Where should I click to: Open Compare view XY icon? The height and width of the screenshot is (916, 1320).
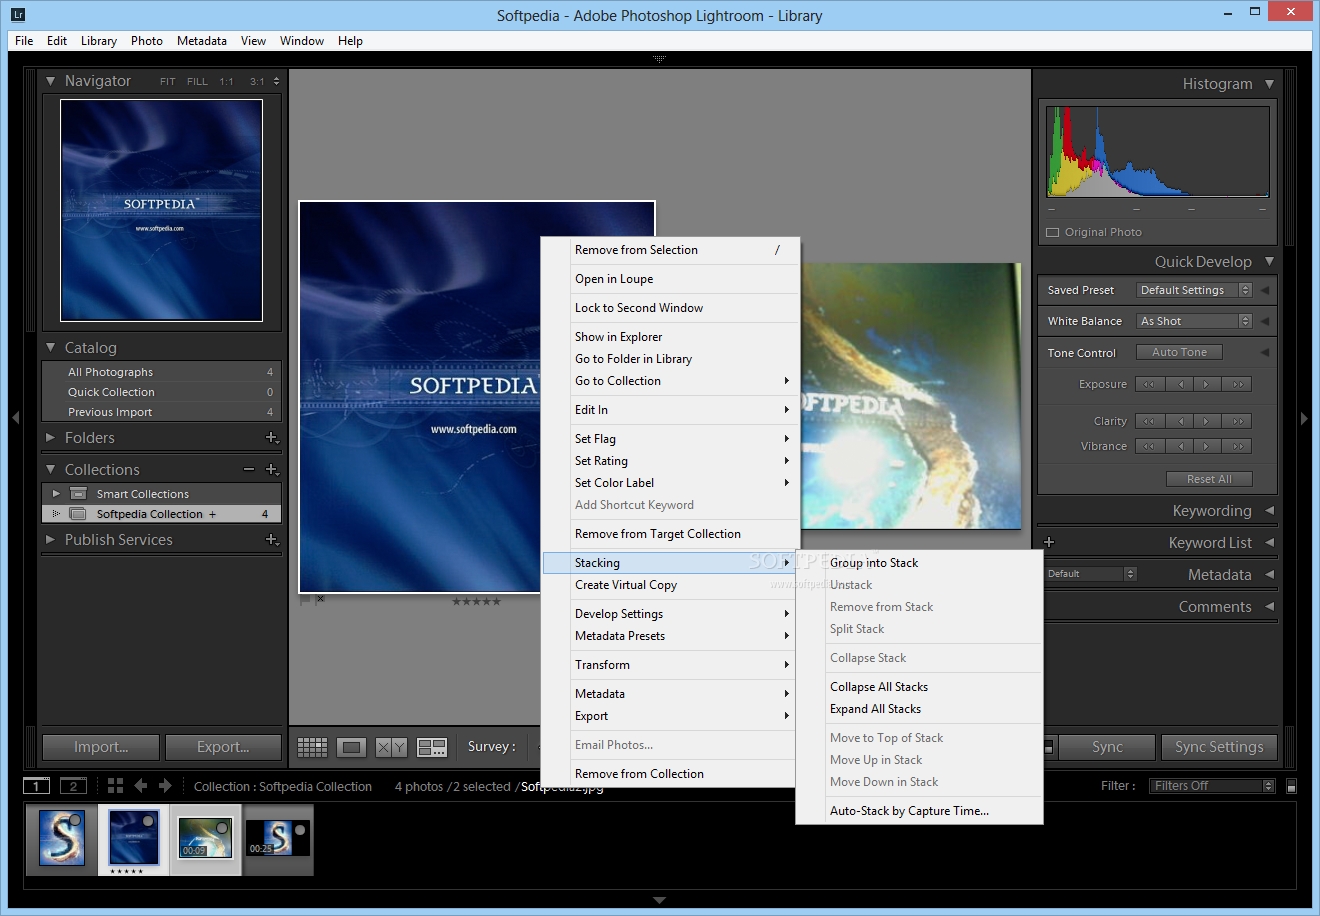click(391, 747)
